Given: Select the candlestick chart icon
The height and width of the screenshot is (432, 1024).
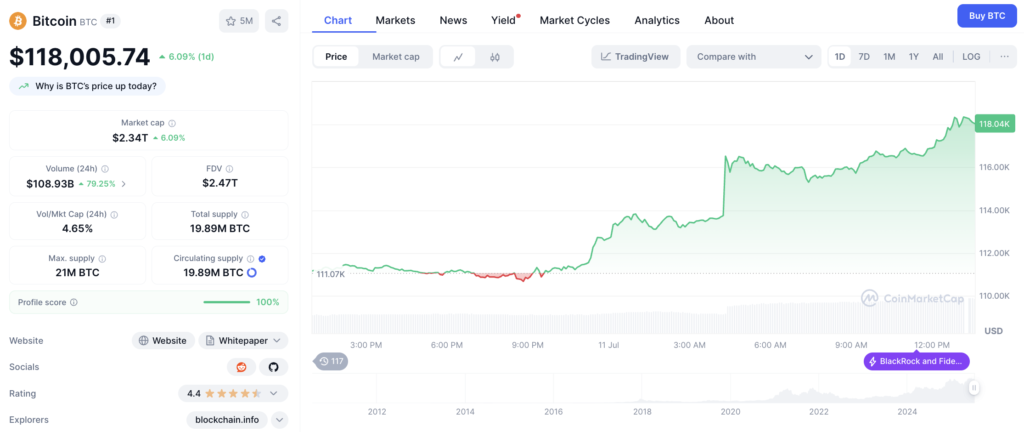Looking at the screenshot, I should 494,57.
